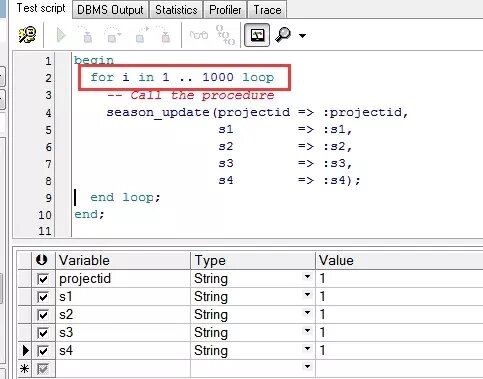Toggle the Create Profiler report button
The width and height of the screenshot is (483, 379).
pyautogui.click(x=257, y=35)
